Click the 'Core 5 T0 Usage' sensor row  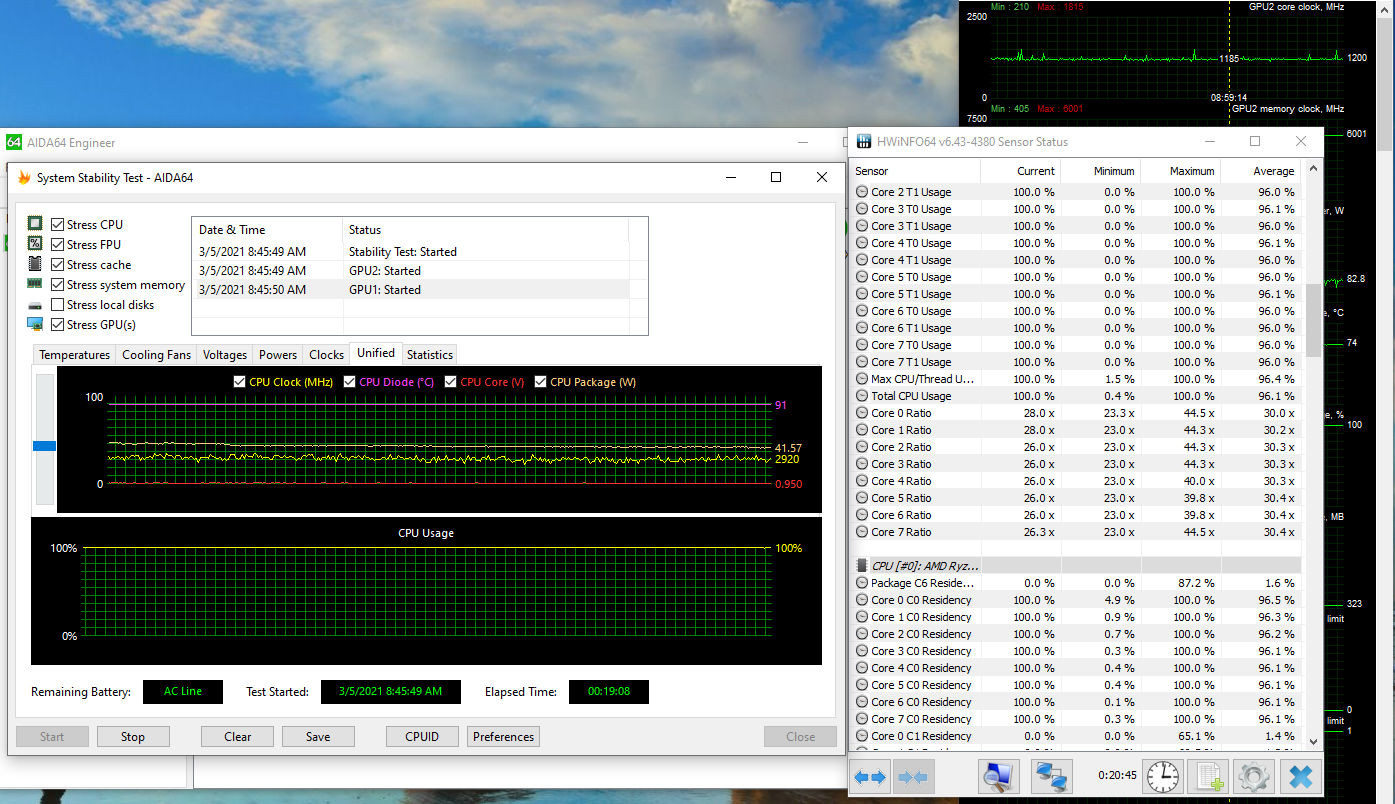pos(1076,277)
